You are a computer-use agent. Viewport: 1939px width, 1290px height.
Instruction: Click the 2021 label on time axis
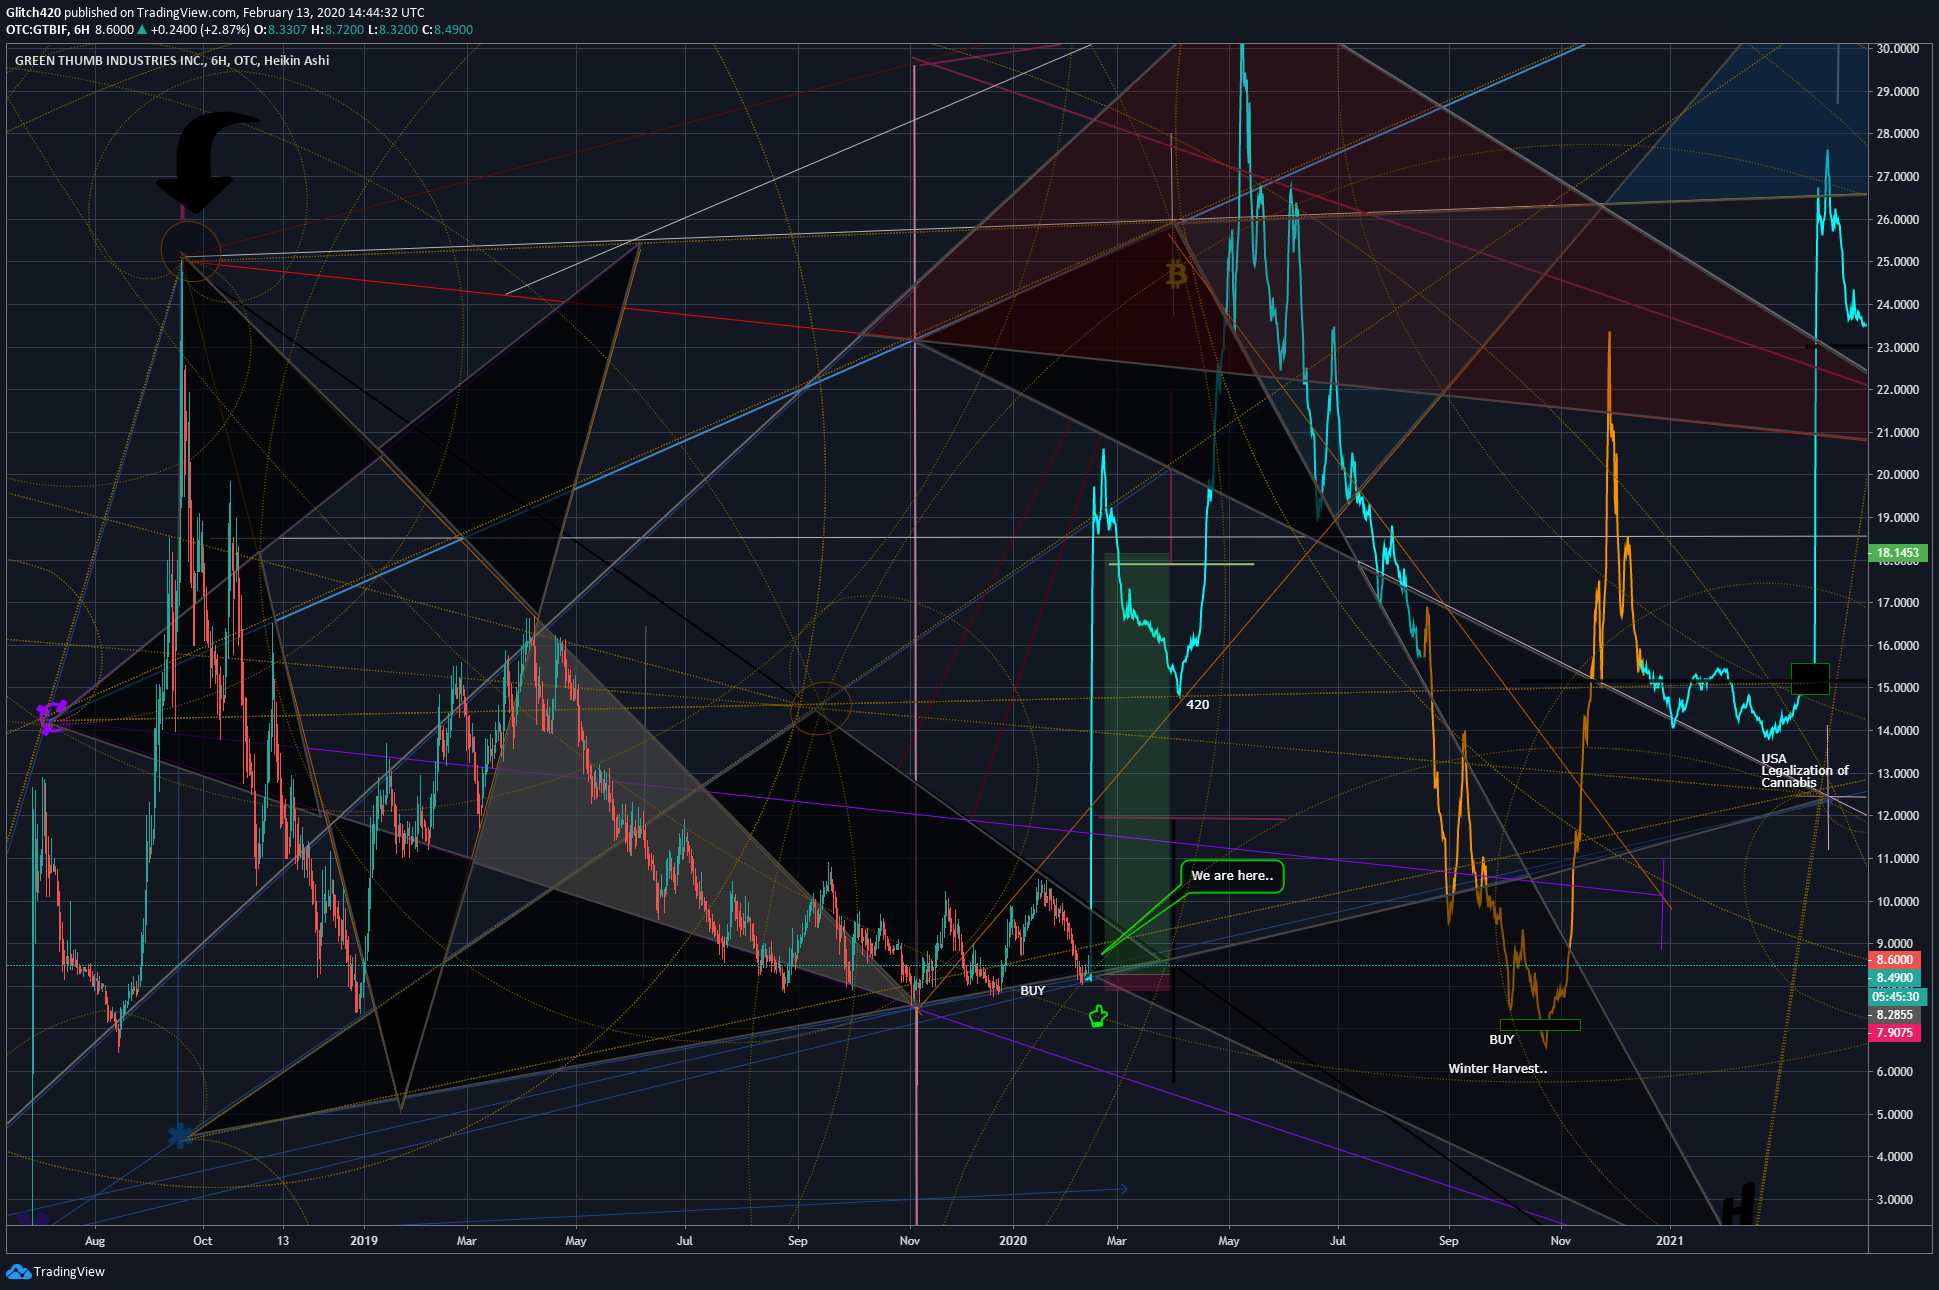pos(1669,1241)
